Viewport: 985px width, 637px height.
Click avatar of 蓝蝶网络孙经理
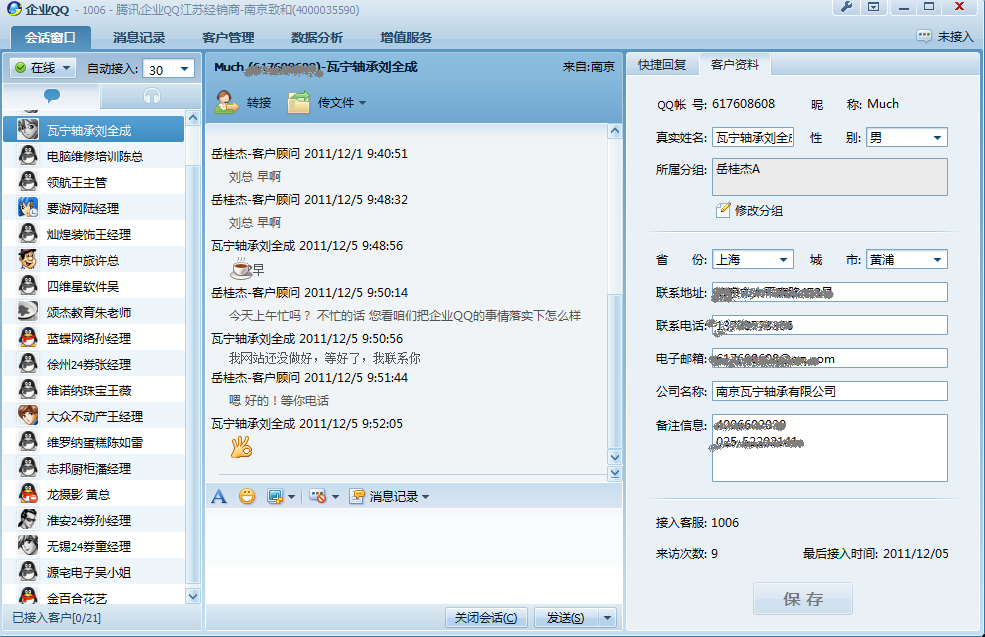coord(28,338)
